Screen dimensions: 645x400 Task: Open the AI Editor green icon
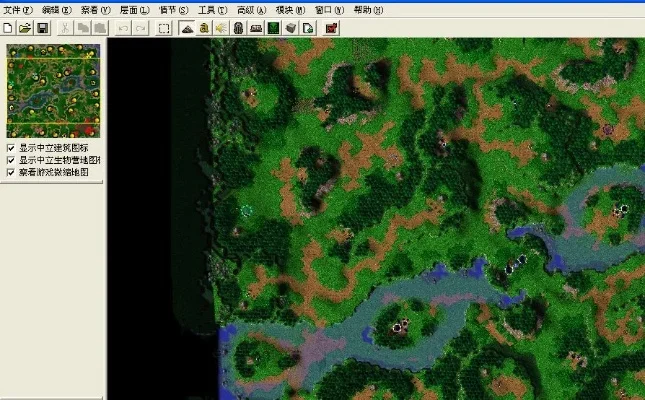point(273,28)
